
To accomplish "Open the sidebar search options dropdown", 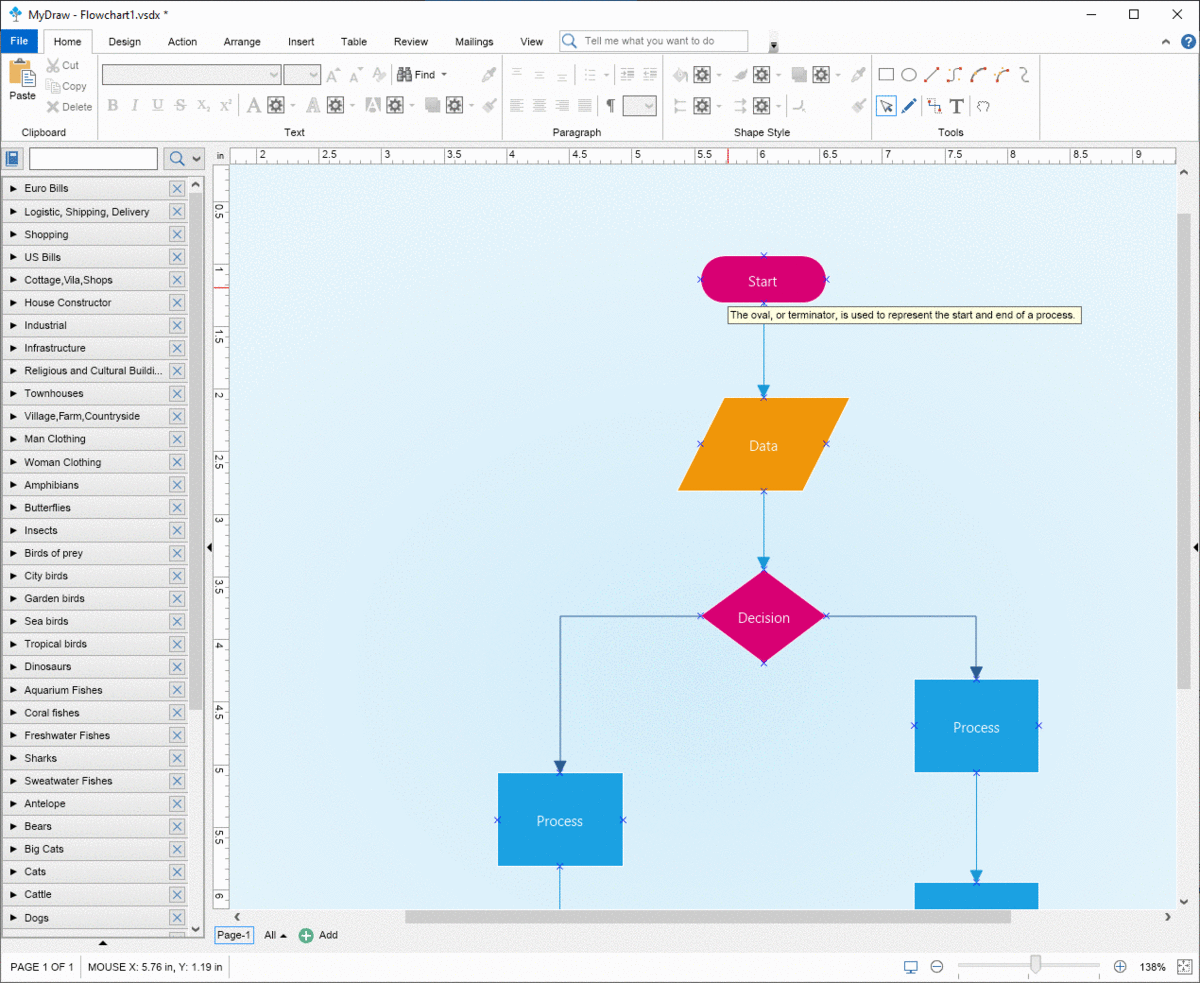I will (x=196, y=158).
